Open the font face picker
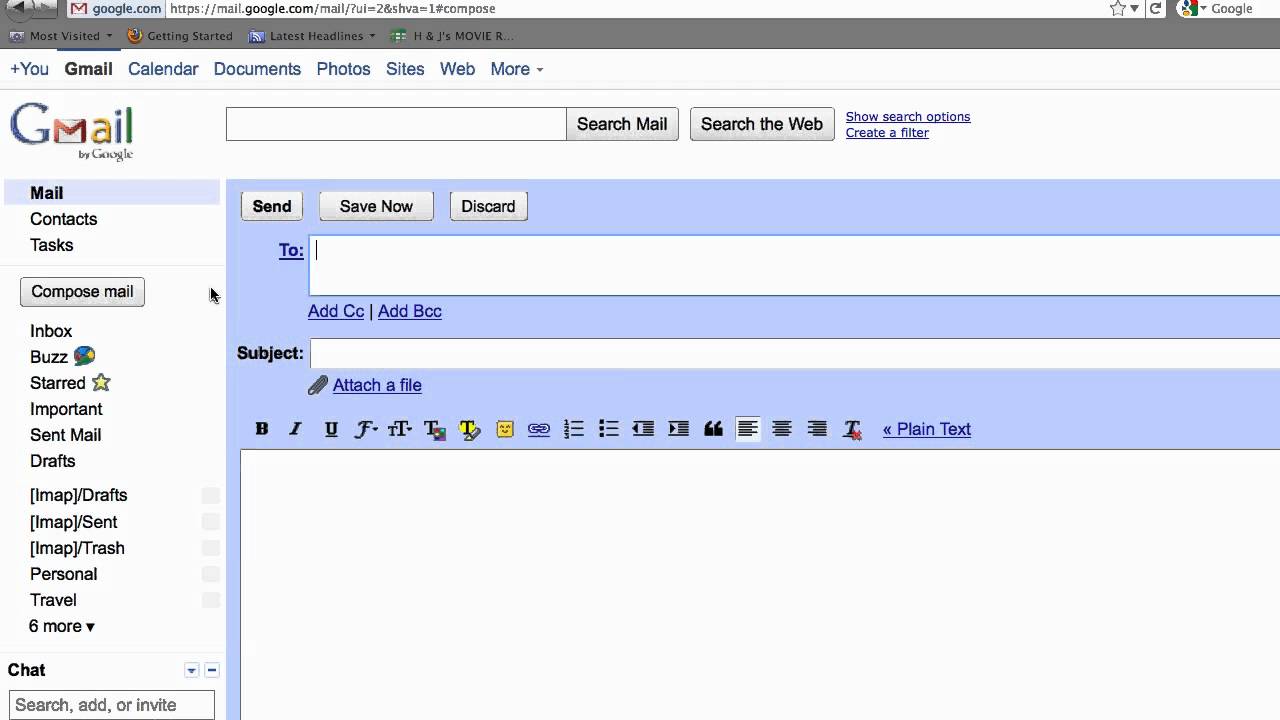 pyautogui.click(x=366, y=429)
